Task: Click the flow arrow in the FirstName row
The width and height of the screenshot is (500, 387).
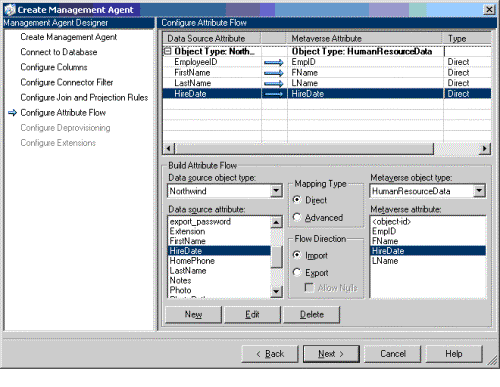Action: (x=274, y=73)
